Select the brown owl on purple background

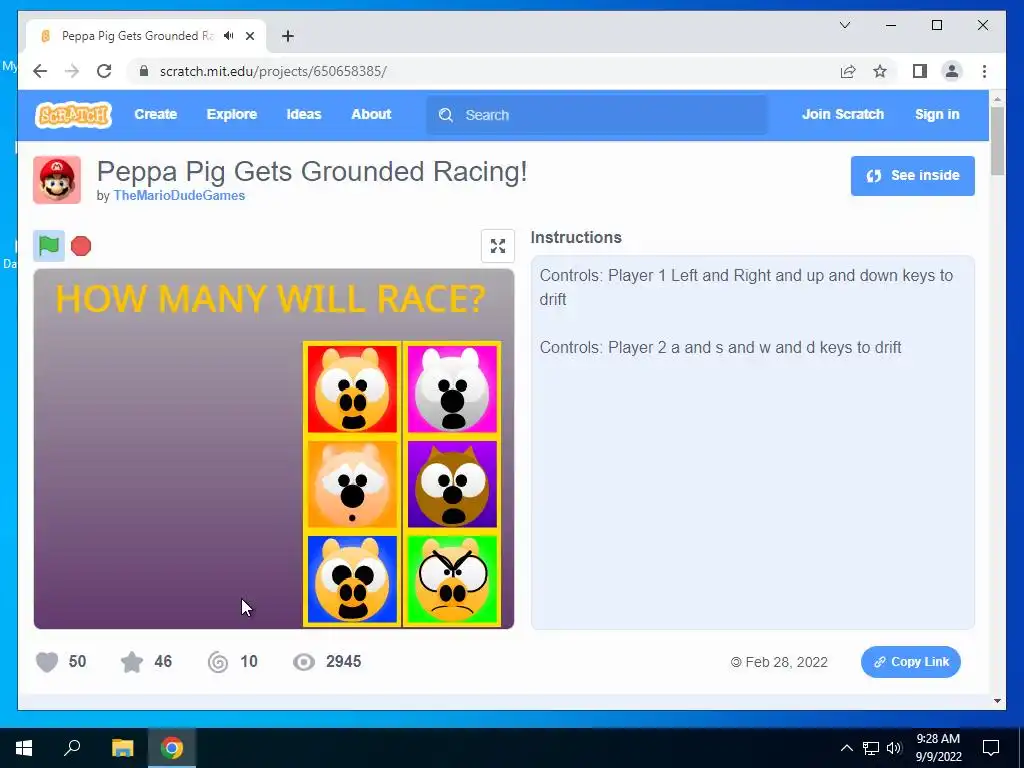pos(452,484)
